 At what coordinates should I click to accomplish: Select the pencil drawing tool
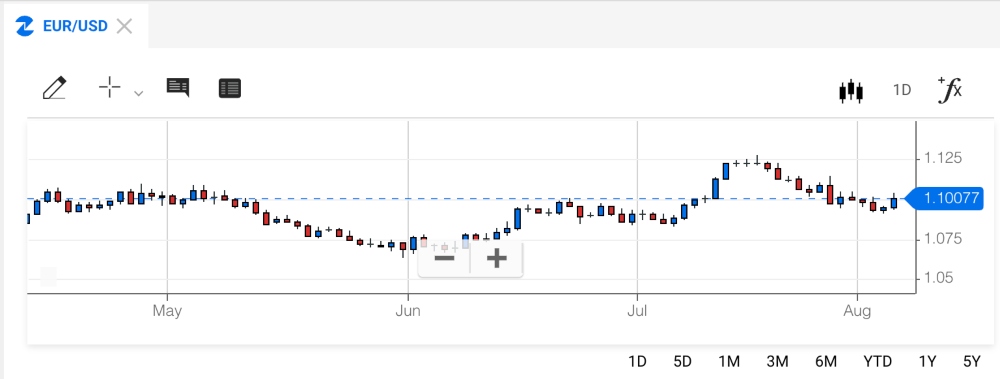[x=54, y=87]
